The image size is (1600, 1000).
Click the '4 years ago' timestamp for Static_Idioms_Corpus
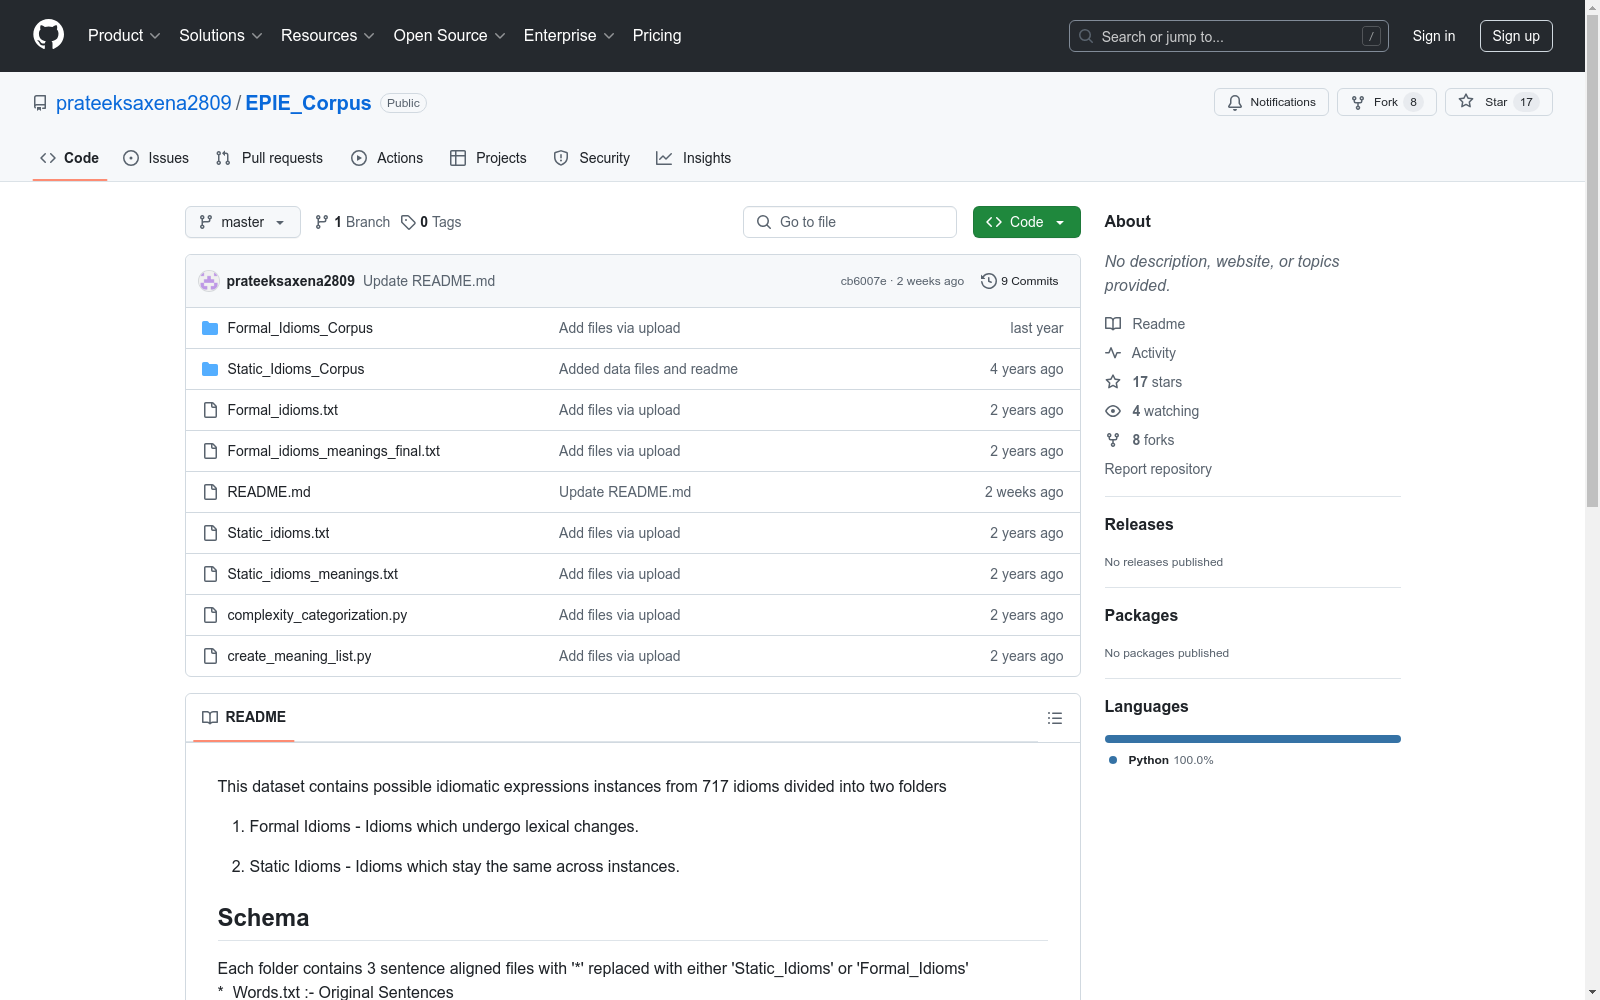point(1027,369)
